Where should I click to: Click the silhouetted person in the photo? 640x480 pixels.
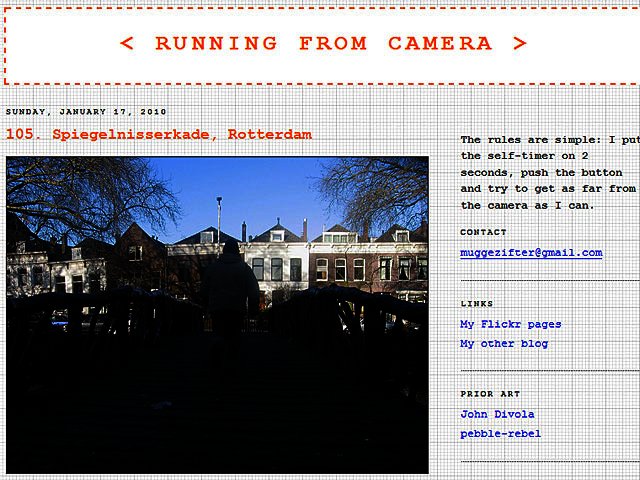(x=230, y=285)
